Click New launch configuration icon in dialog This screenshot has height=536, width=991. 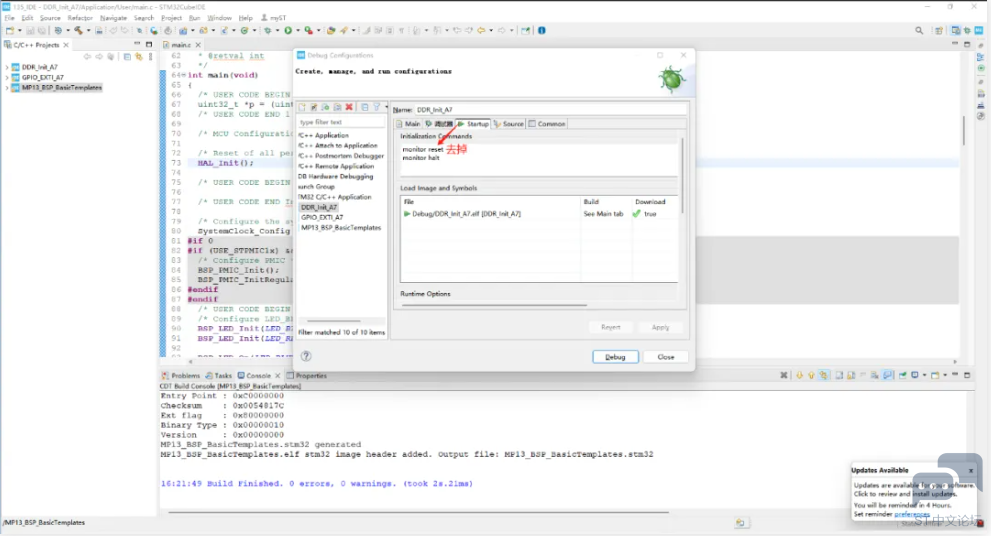302,107
